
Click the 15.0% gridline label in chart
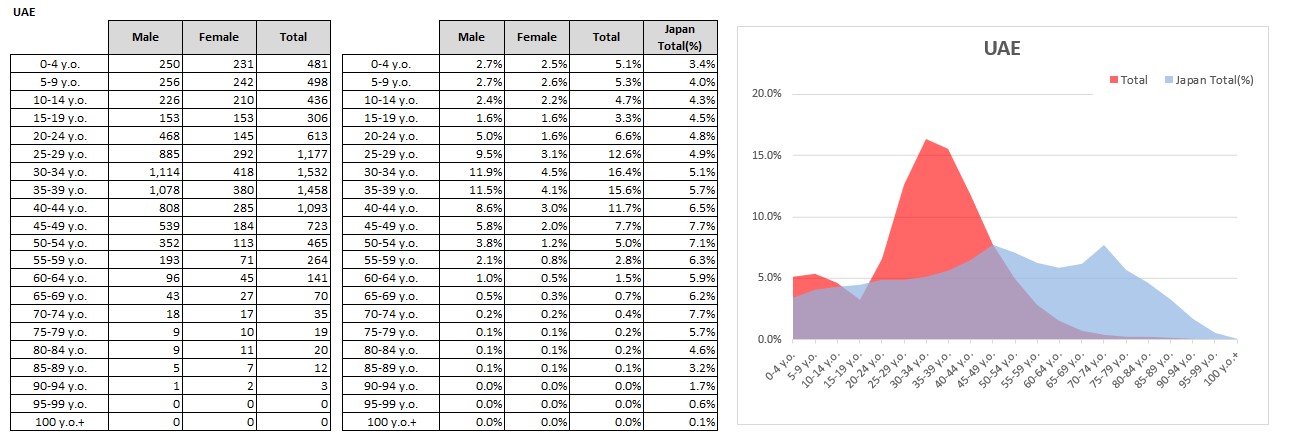point(767,156)
